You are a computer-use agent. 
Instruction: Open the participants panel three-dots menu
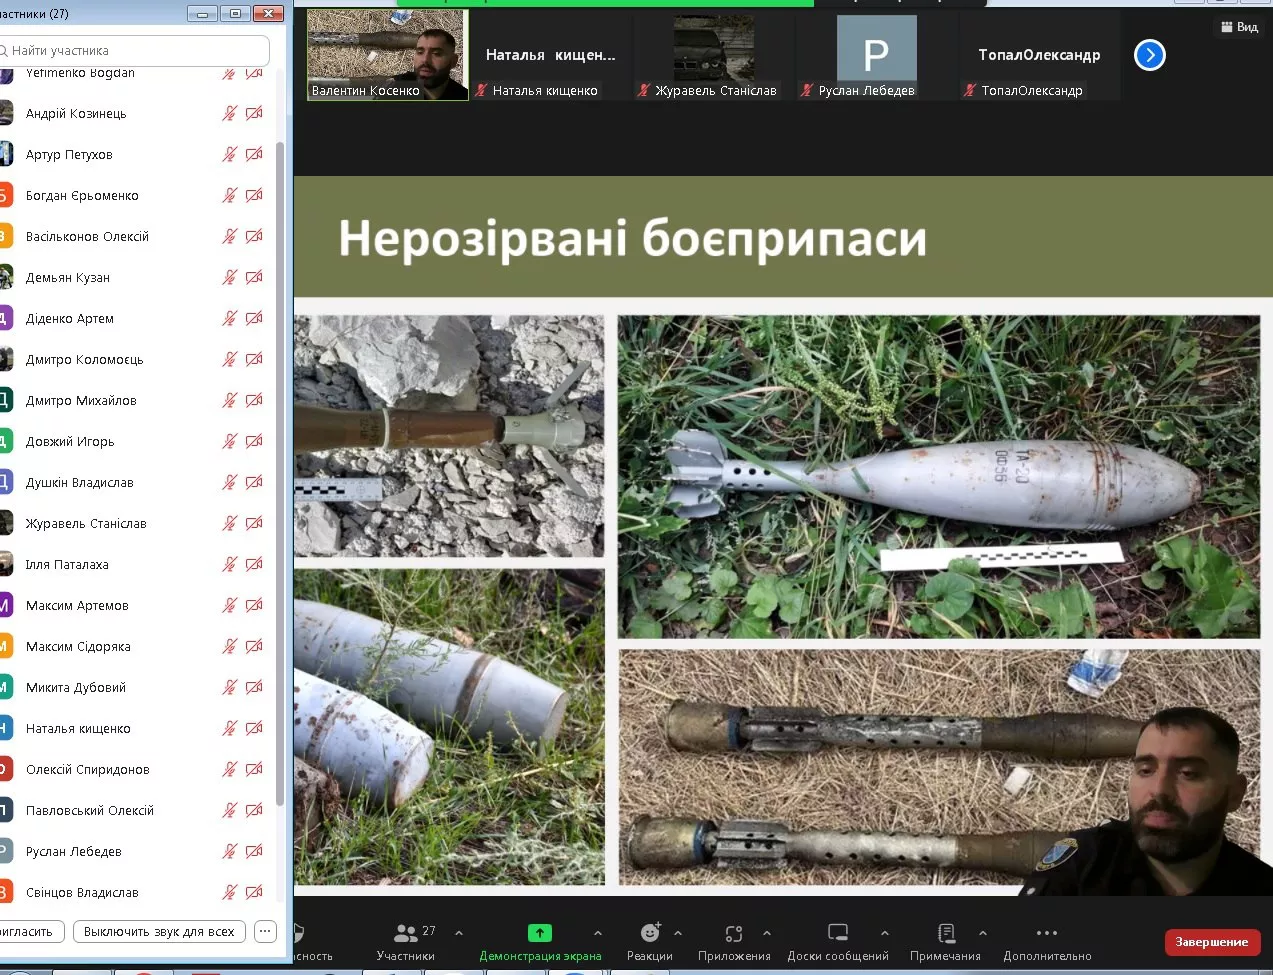tap(265, 931)
